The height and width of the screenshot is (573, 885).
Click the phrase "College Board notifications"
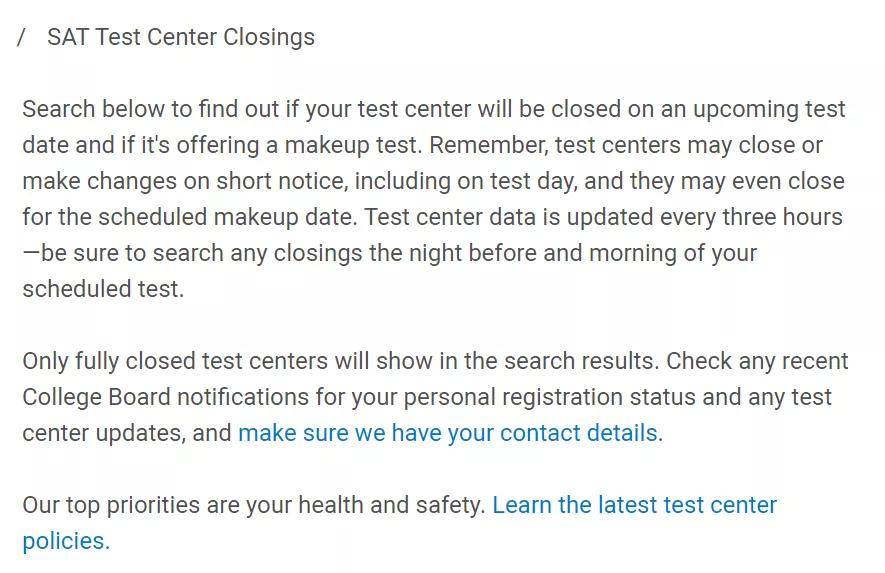click(166, 397)
